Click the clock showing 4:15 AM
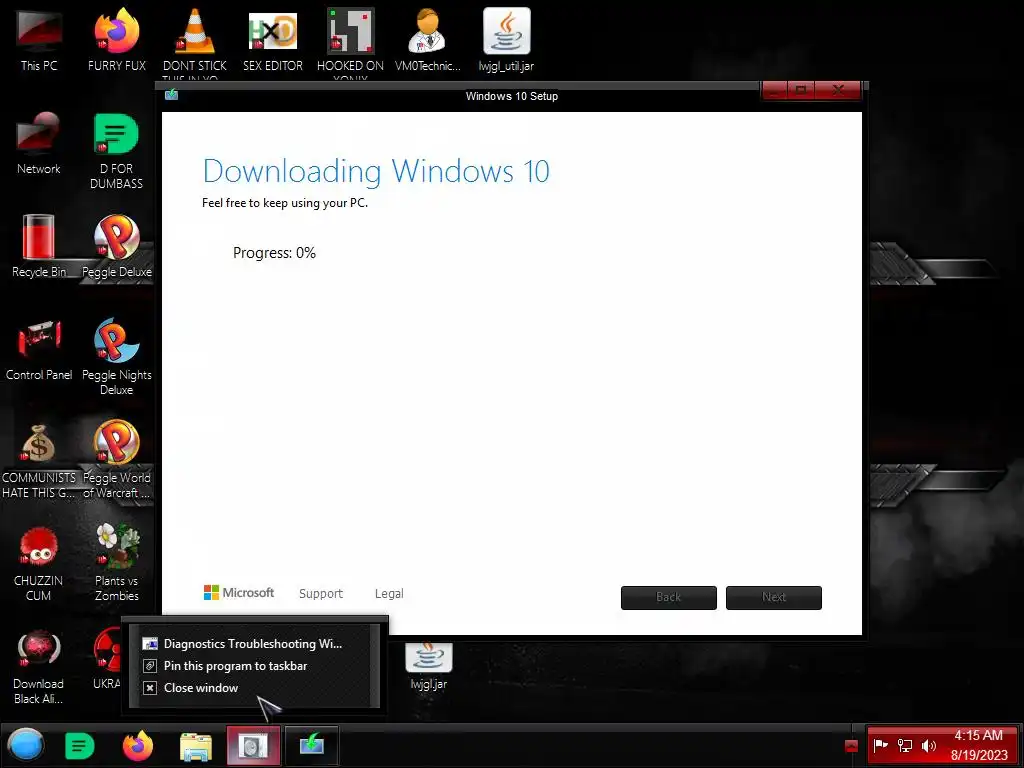 click(x=978, y=745)
